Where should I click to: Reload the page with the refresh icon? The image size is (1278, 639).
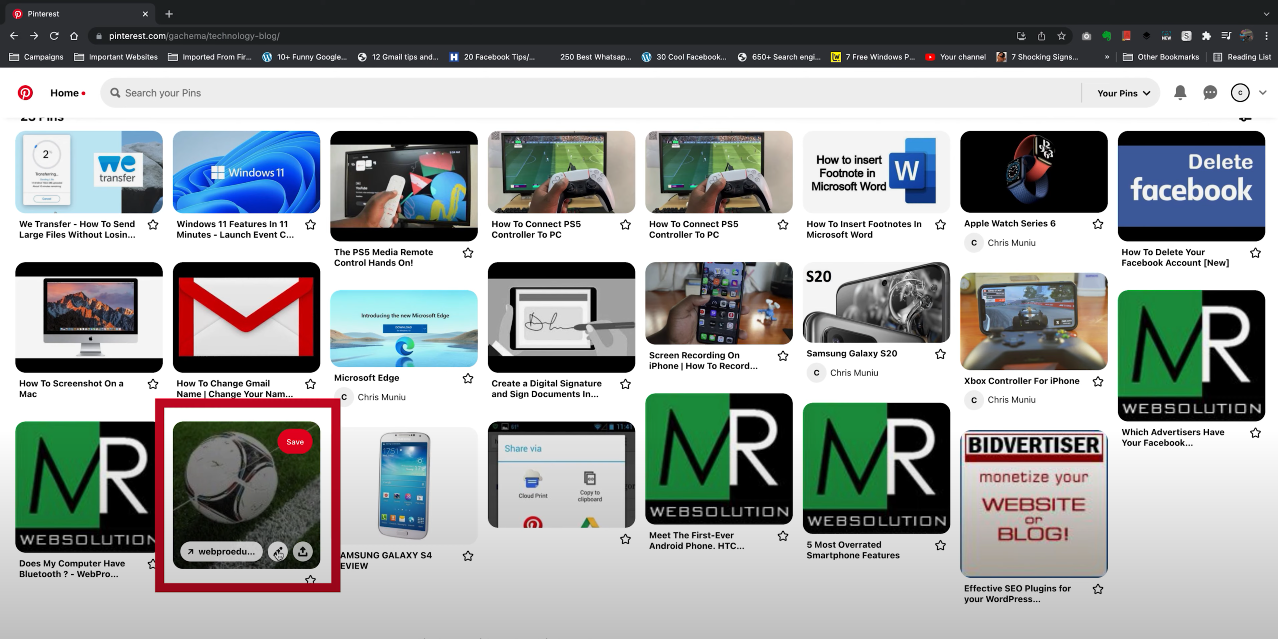pos(54,36)
